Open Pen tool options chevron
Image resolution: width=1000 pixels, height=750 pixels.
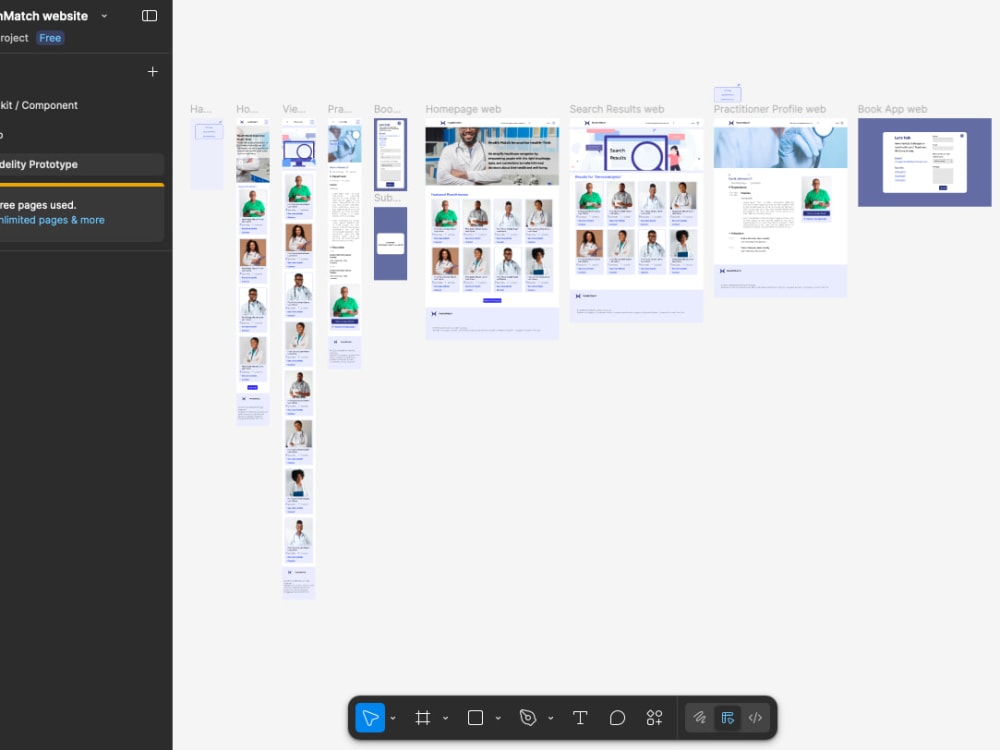pos(550,718)
